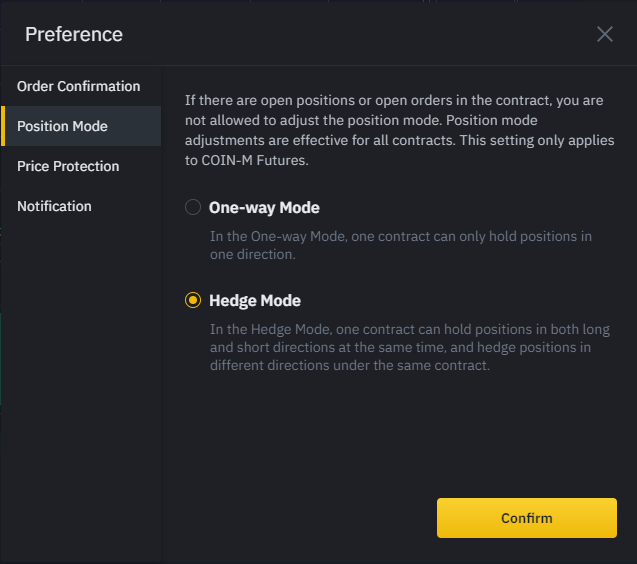Click the yellow active-tab indicator bar
This screenshot has height=564, width=637.
(3, 126)
